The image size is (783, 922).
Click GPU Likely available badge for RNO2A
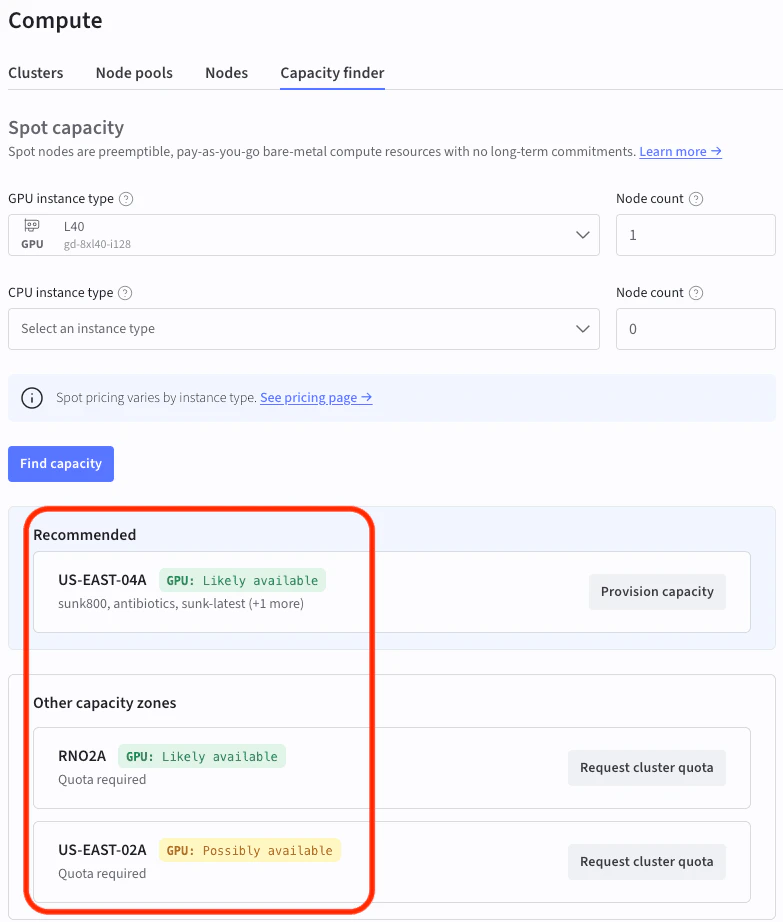click(x=202, y=756)
